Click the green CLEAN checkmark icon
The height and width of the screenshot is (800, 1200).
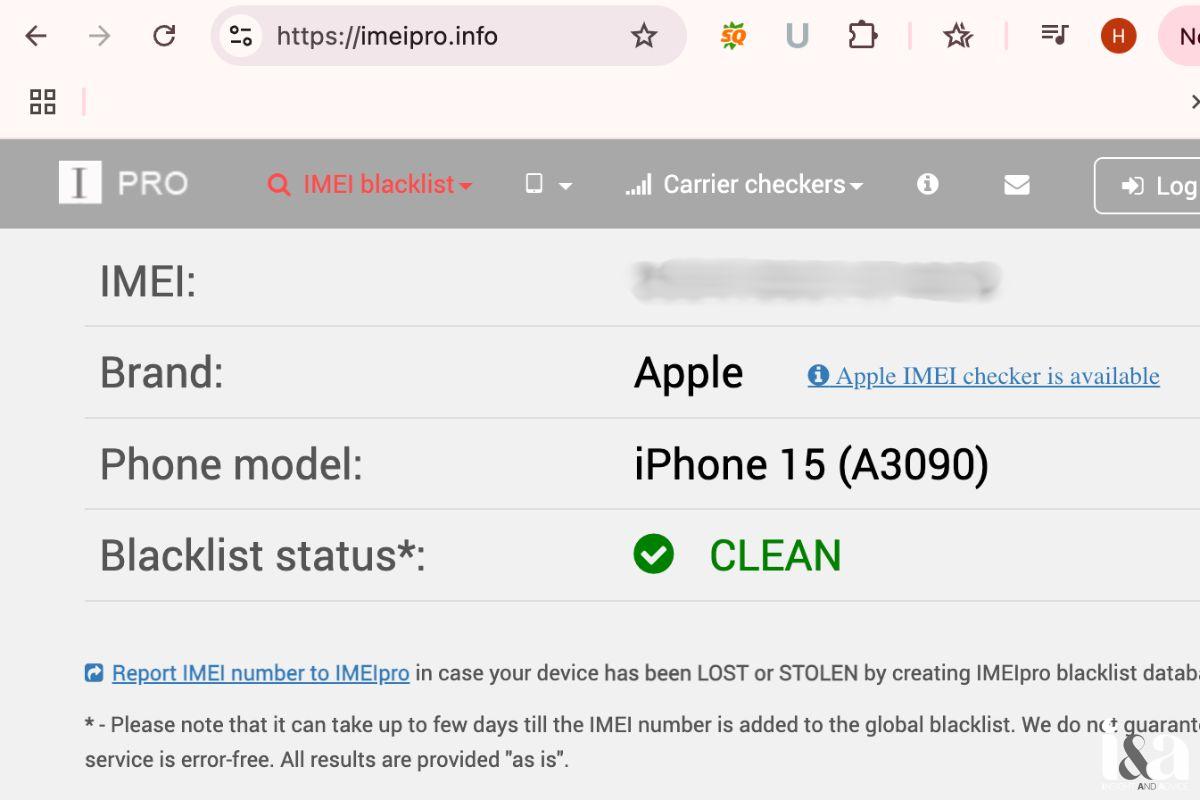[x=654, y=554]
